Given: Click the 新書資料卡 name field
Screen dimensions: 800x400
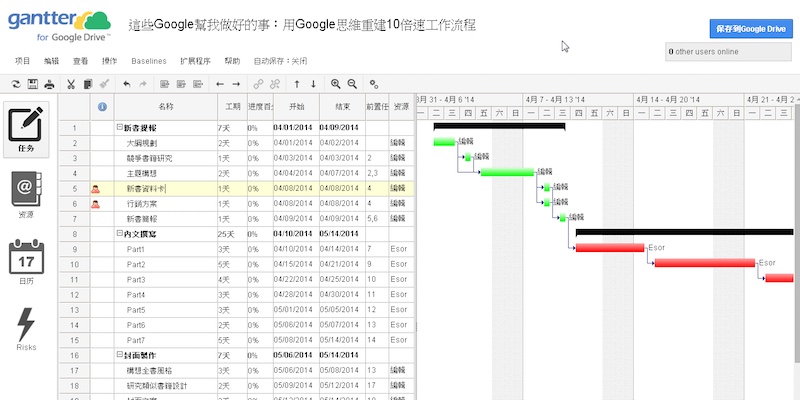Looking at the screenshot, I should point(165,189).
